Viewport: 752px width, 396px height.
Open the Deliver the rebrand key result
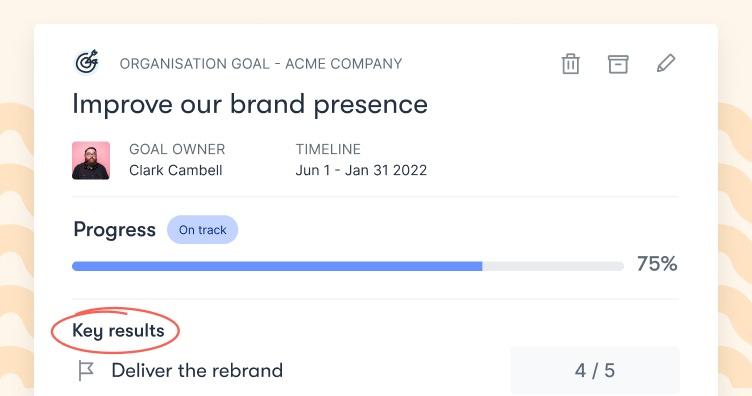tap(197, 371)
